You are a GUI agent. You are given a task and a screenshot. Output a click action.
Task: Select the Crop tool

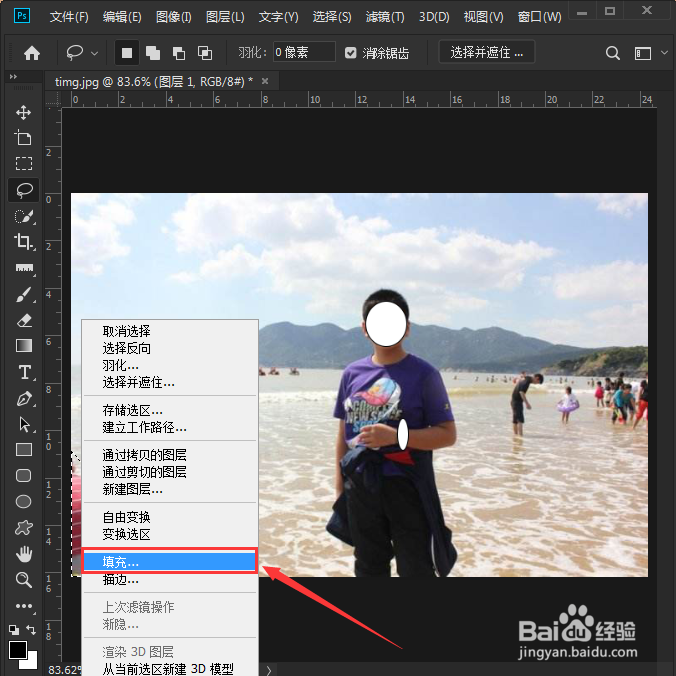tap(24, 242)
